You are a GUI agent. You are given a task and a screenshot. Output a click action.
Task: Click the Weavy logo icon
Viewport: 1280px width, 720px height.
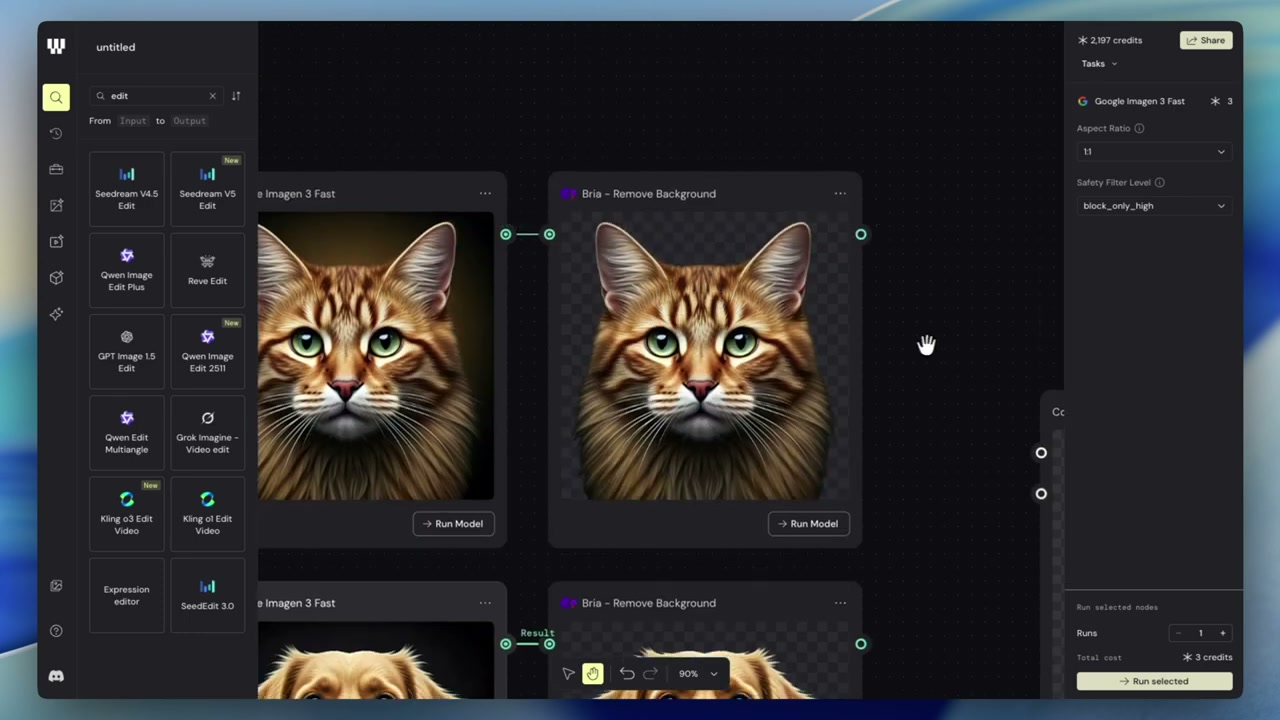(56, 46)
